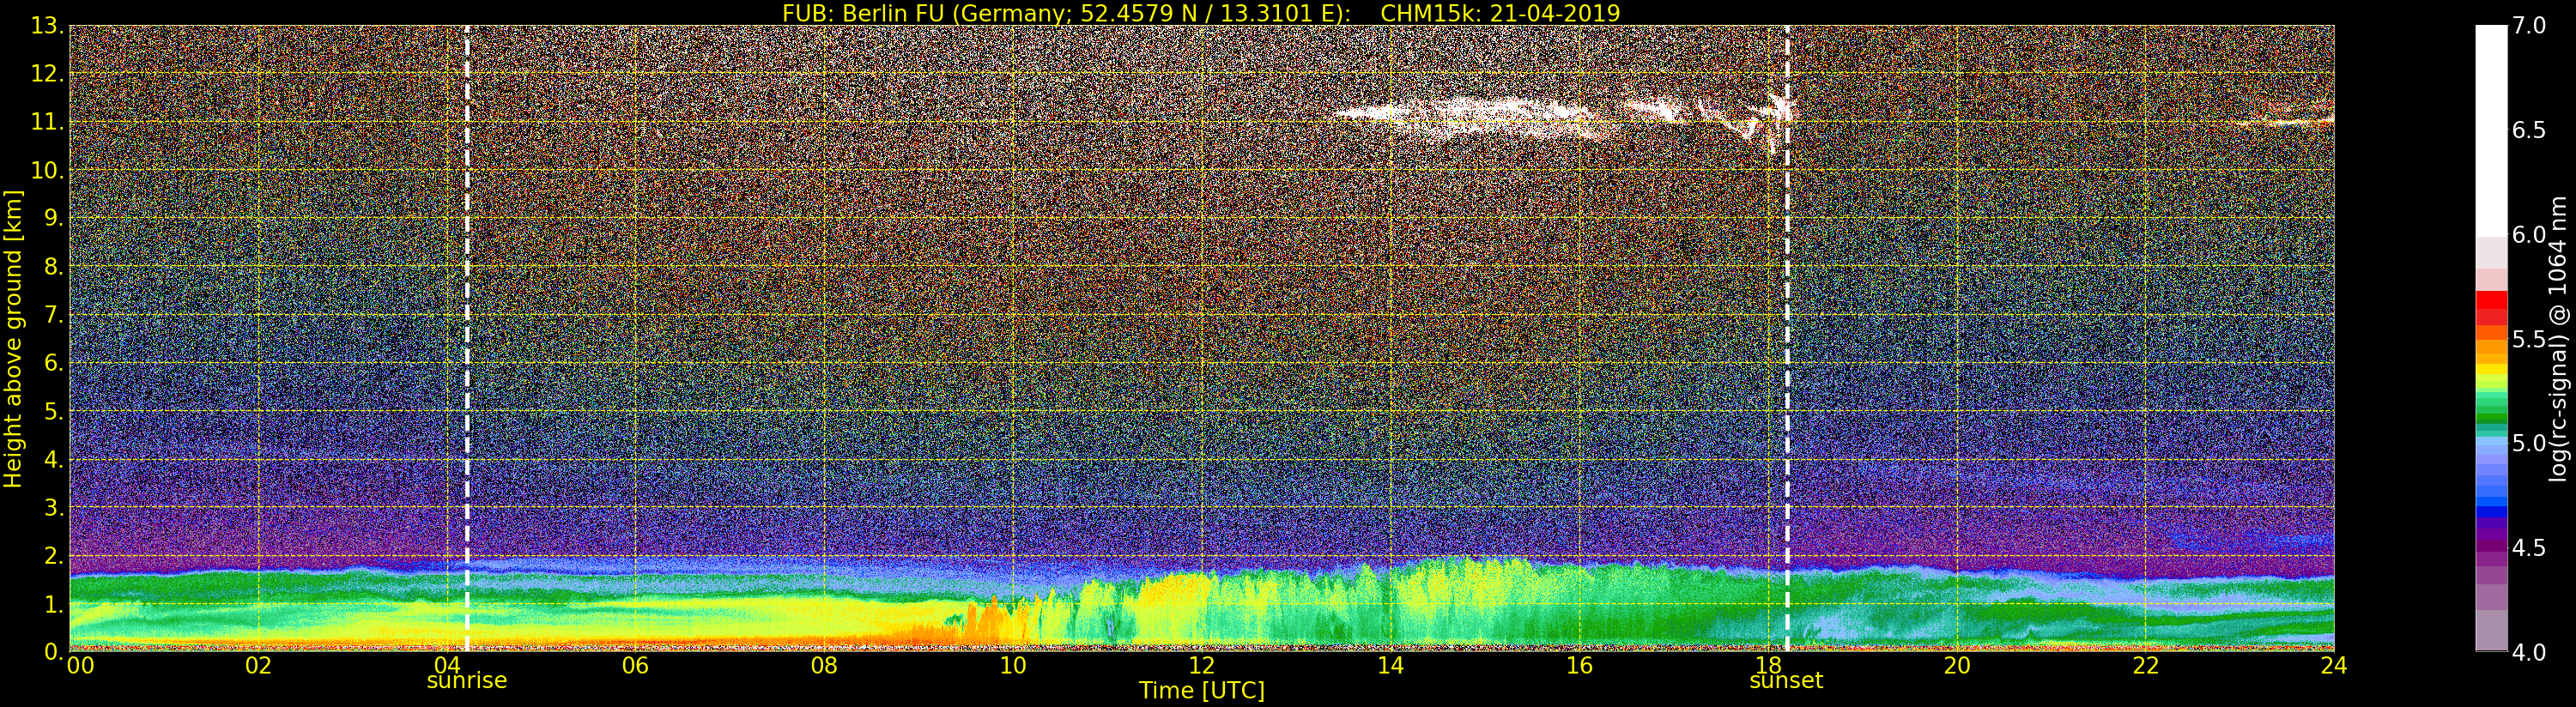This screenshot has width=2576, height=707.
Task: Click the 'log(rc-signal) @ 1064 nm' colorbar label
Action: coord(2558,339)
